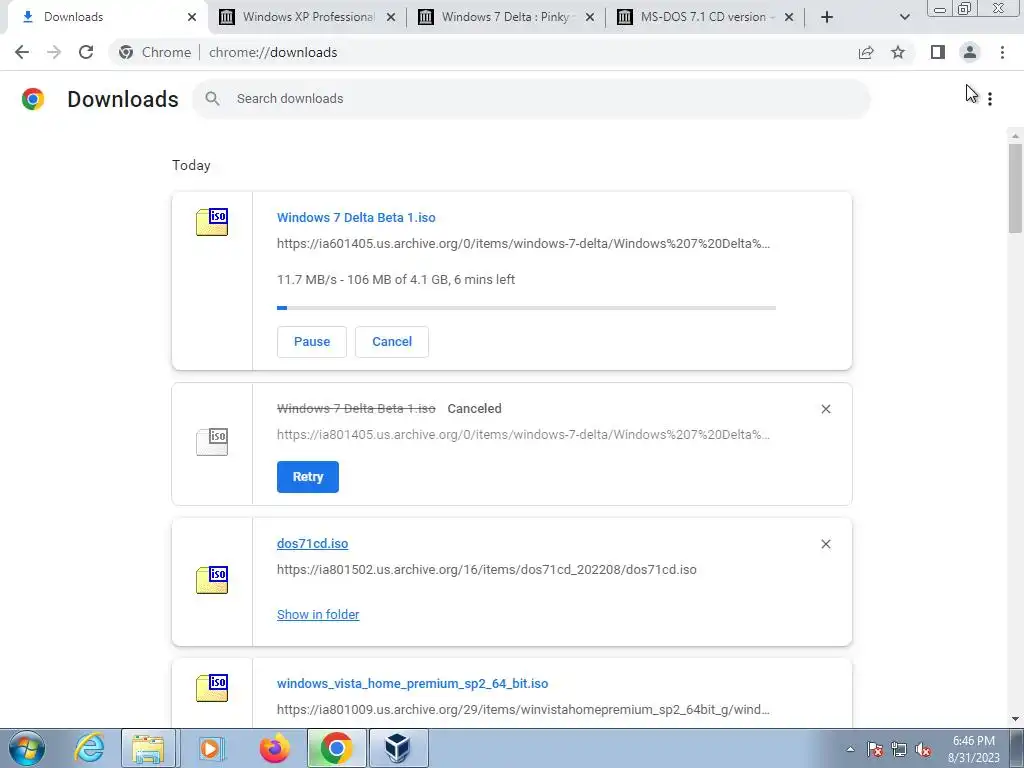Click the ISO file icon of active Windows 7 Delta download
Image resolution: width=1024 pixels, height=768 pixels.
[x=212, y=221]
